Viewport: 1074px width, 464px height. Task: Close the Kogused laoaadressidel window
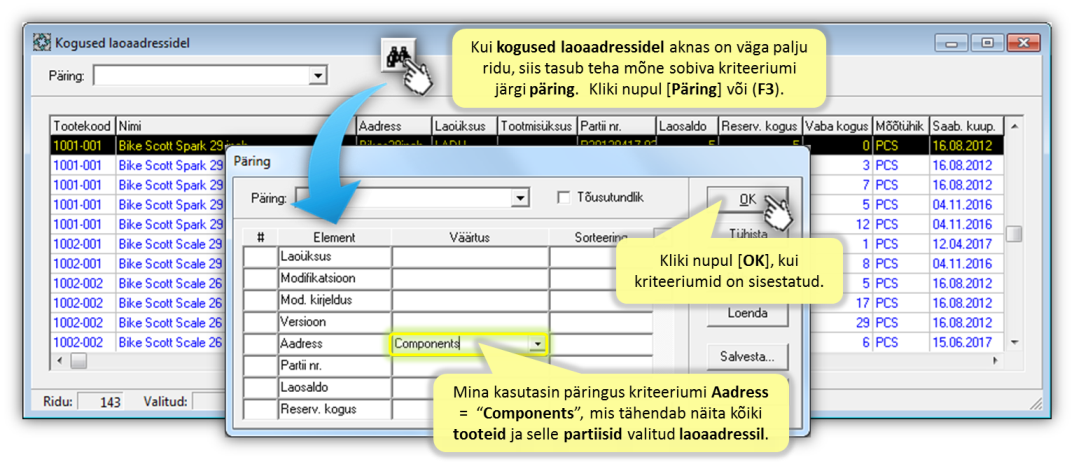[1024, 42]
